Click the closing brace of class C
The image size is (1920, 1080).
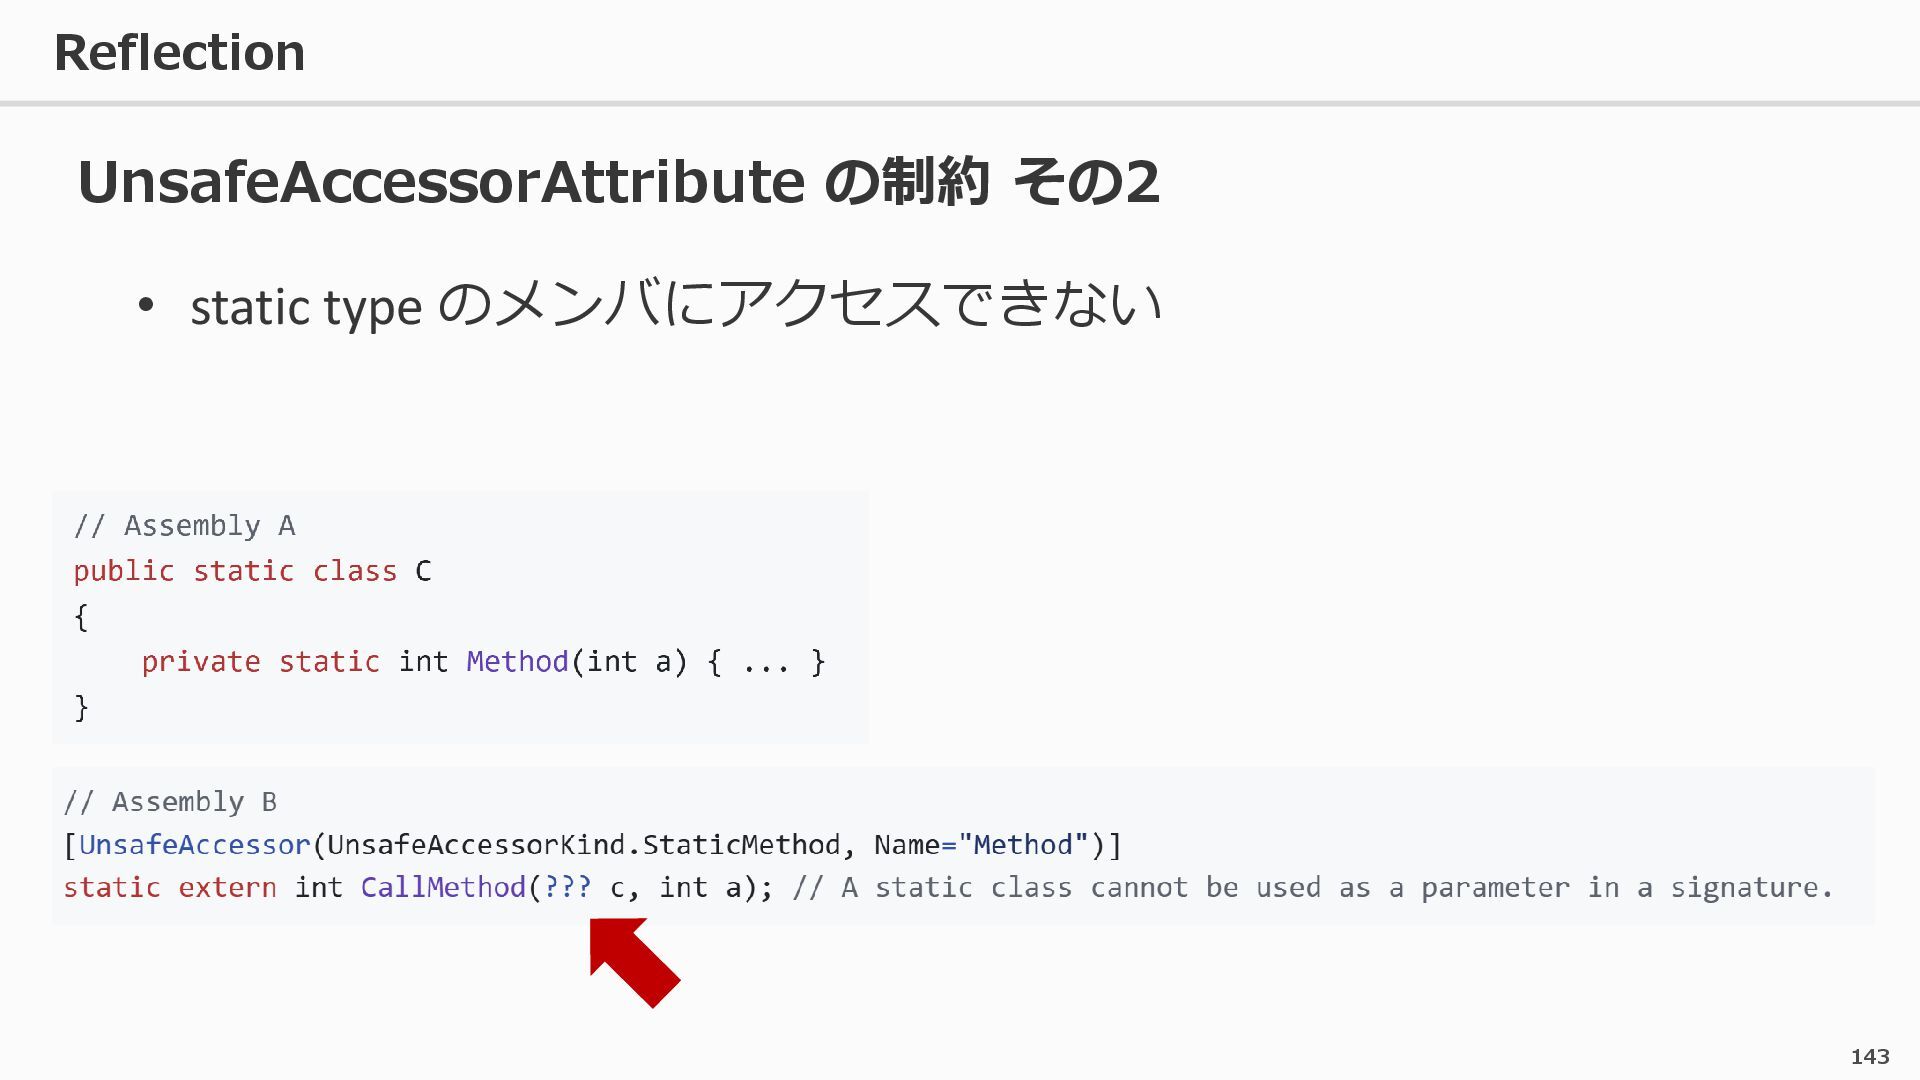(82, 707)
